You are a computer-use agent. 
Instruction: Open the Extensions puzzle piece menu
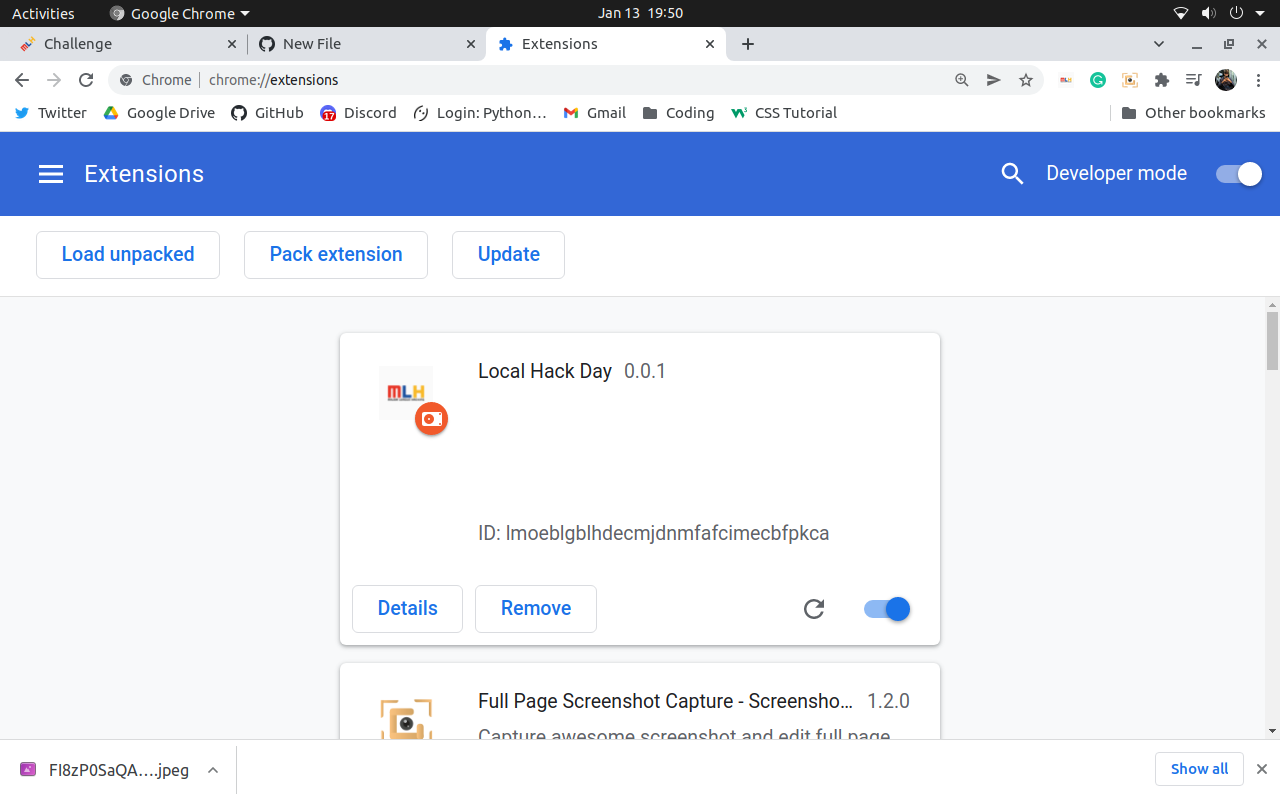tap(1161, 80)
